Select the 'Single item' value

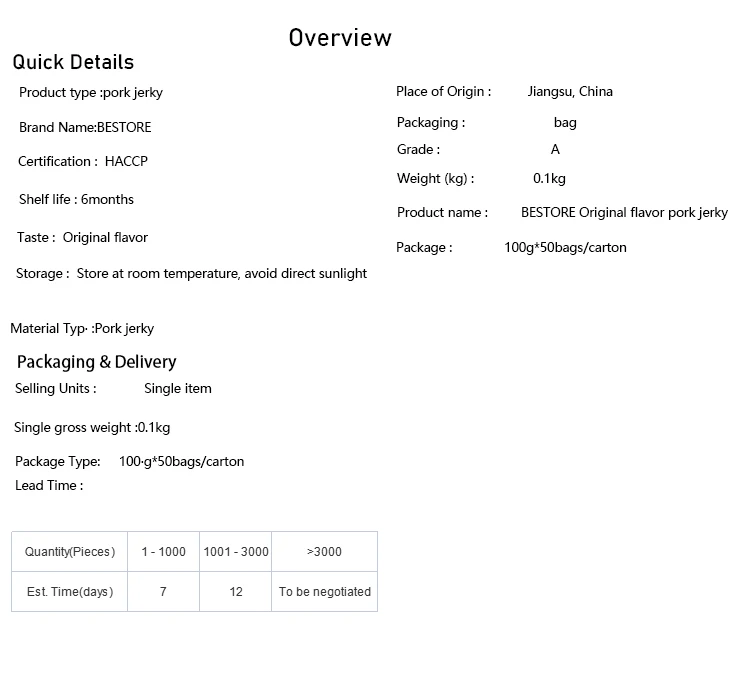click(x=178, y=389)
